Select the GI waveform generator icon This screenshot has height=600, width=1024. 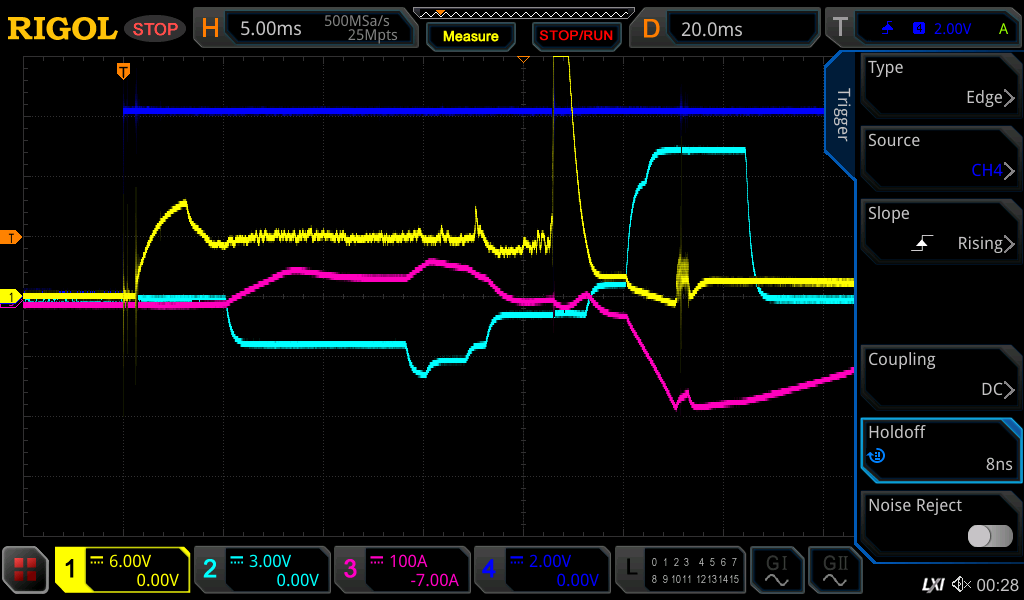pos(776,570)
